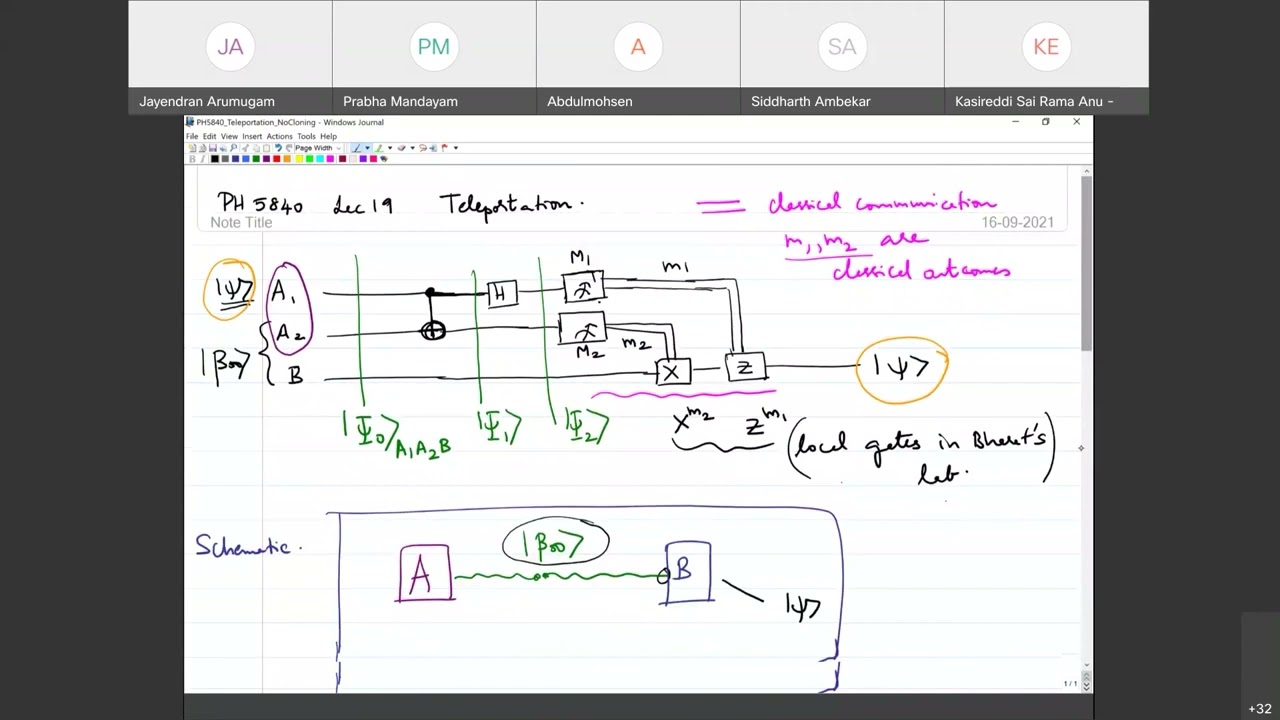
Task: Click the Siddharth Ambekar participant tile
Action: (x=842, y=57)
